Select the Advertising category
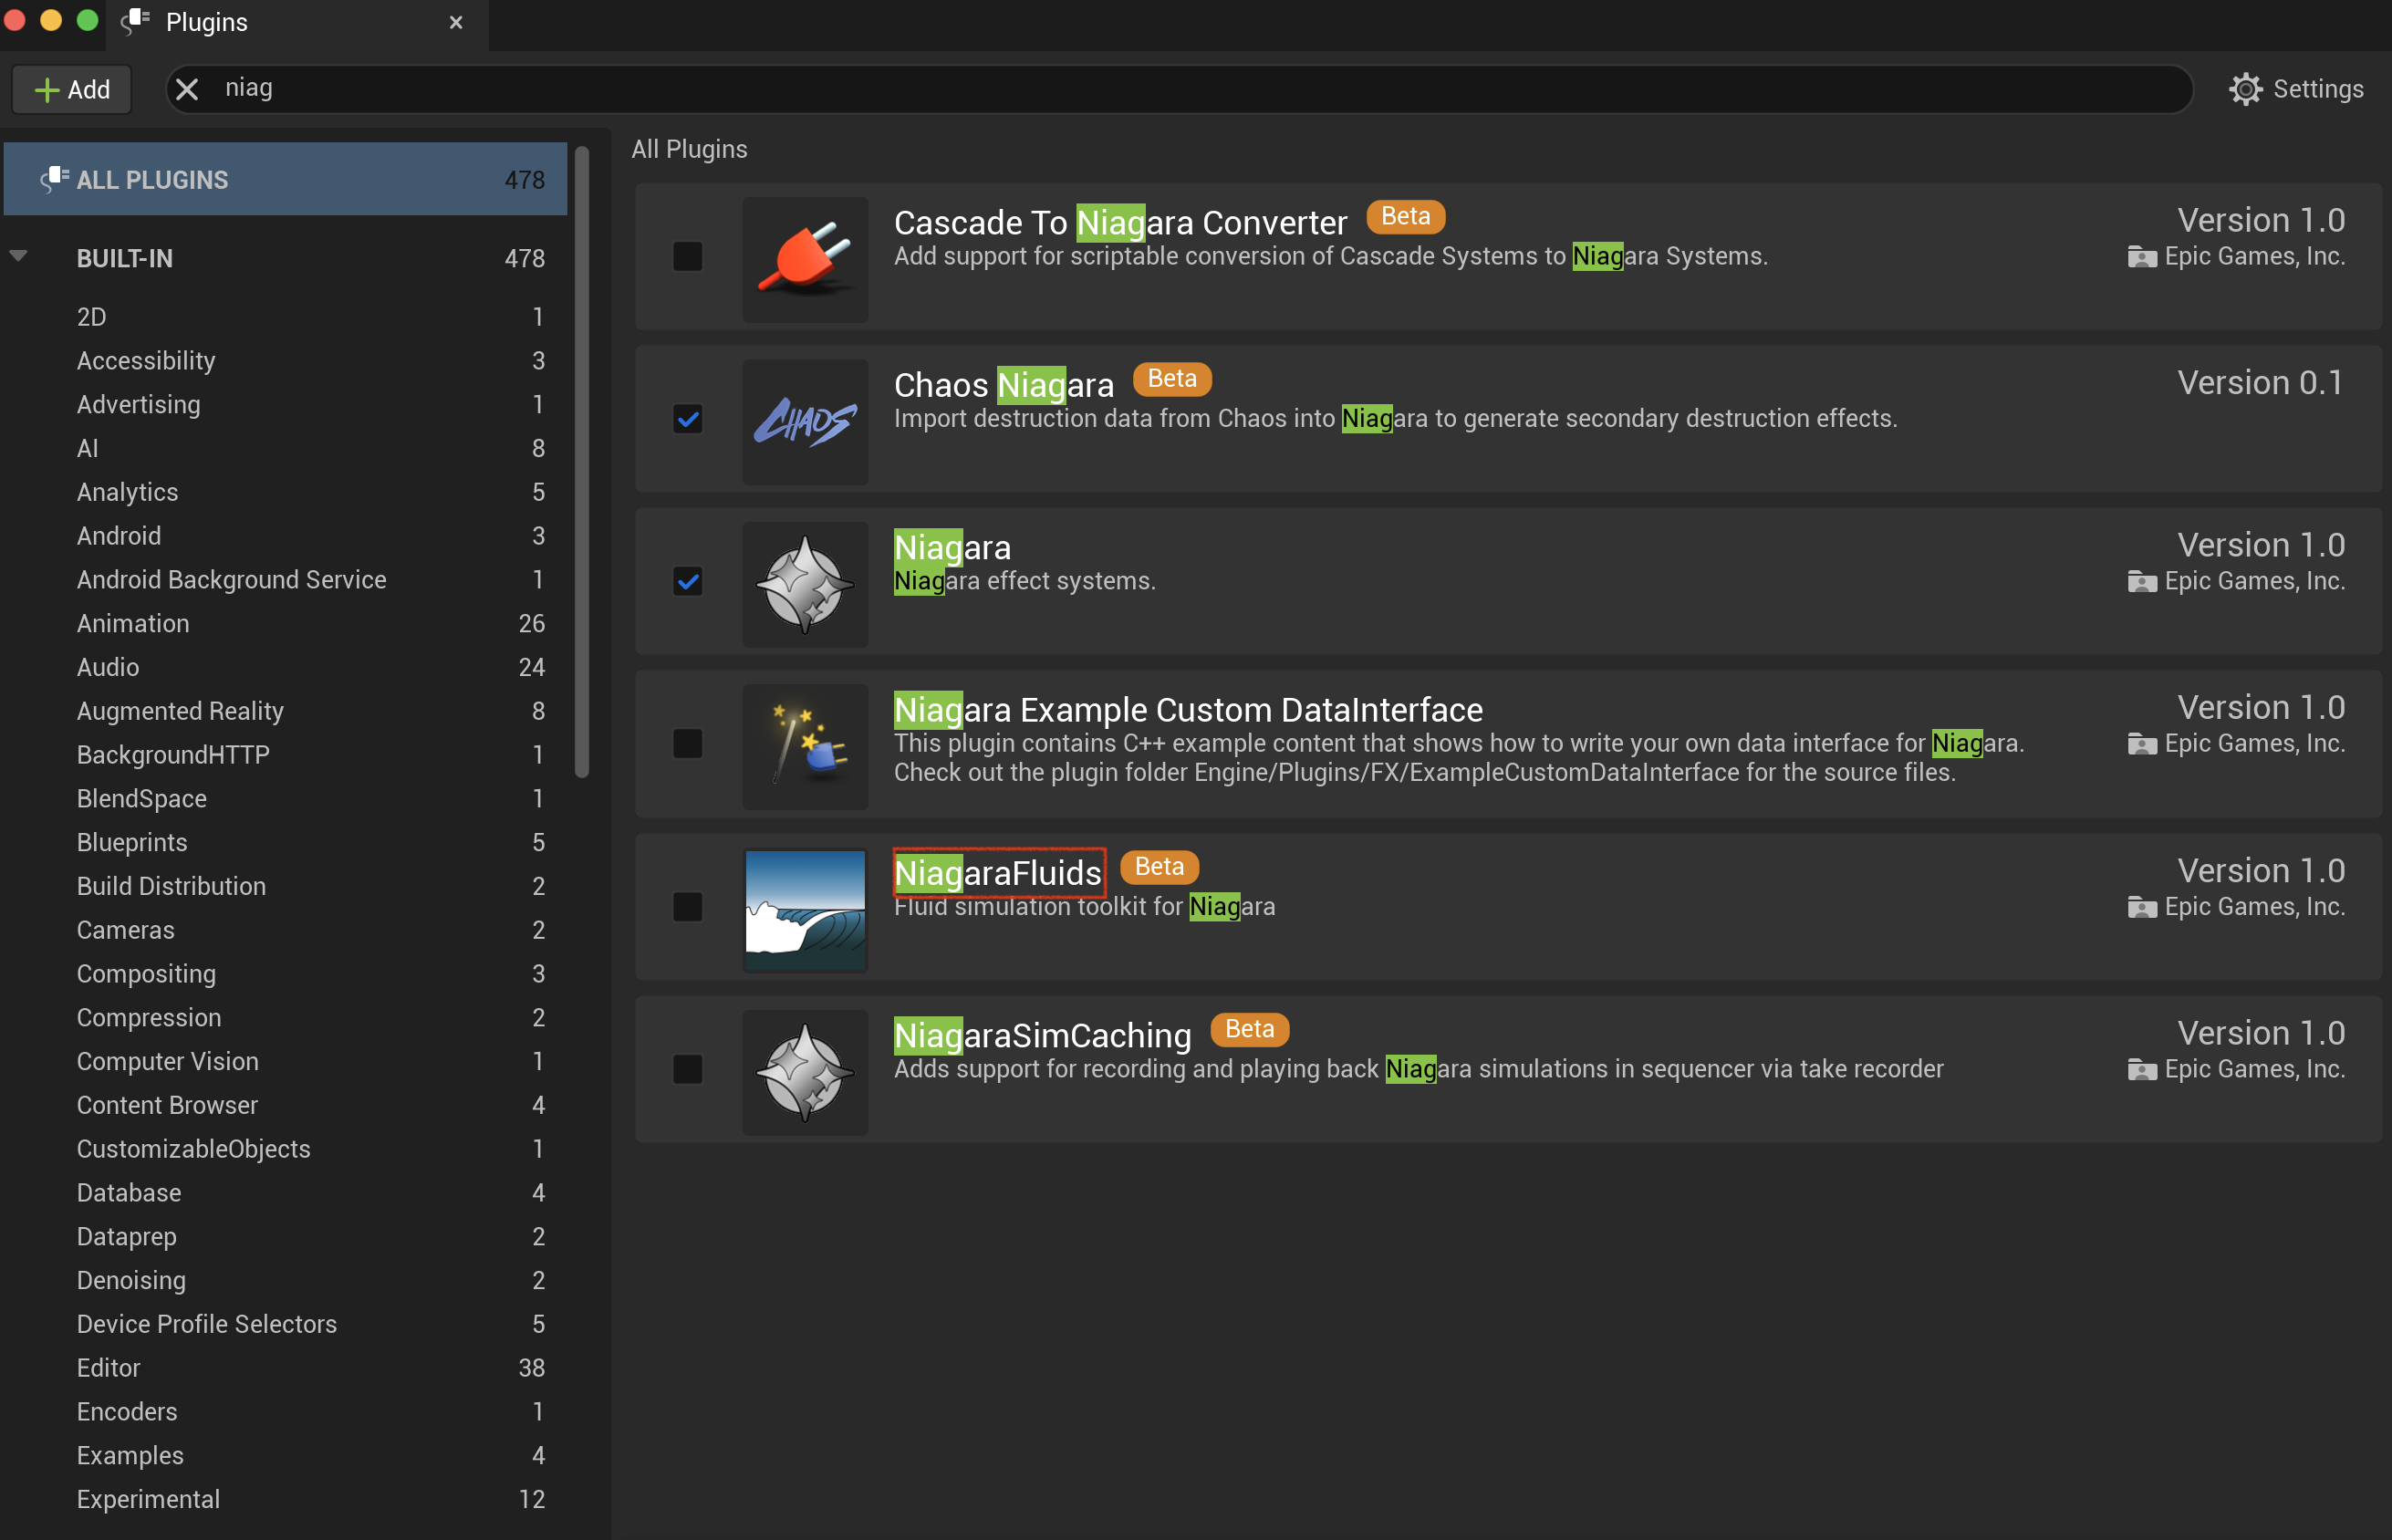This screenshot has height=1540, width=2392. click(x=285, y=405)
